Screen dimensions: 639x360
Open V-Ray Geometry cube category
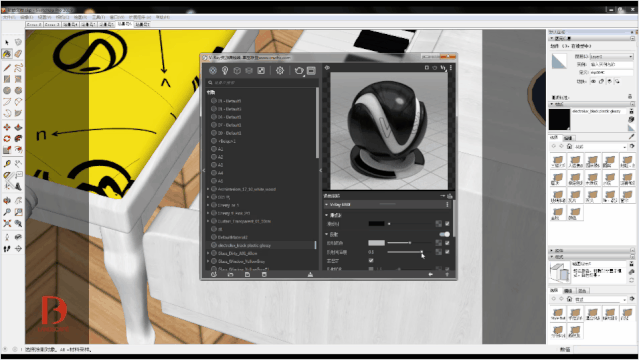click(x=237, y=71)
